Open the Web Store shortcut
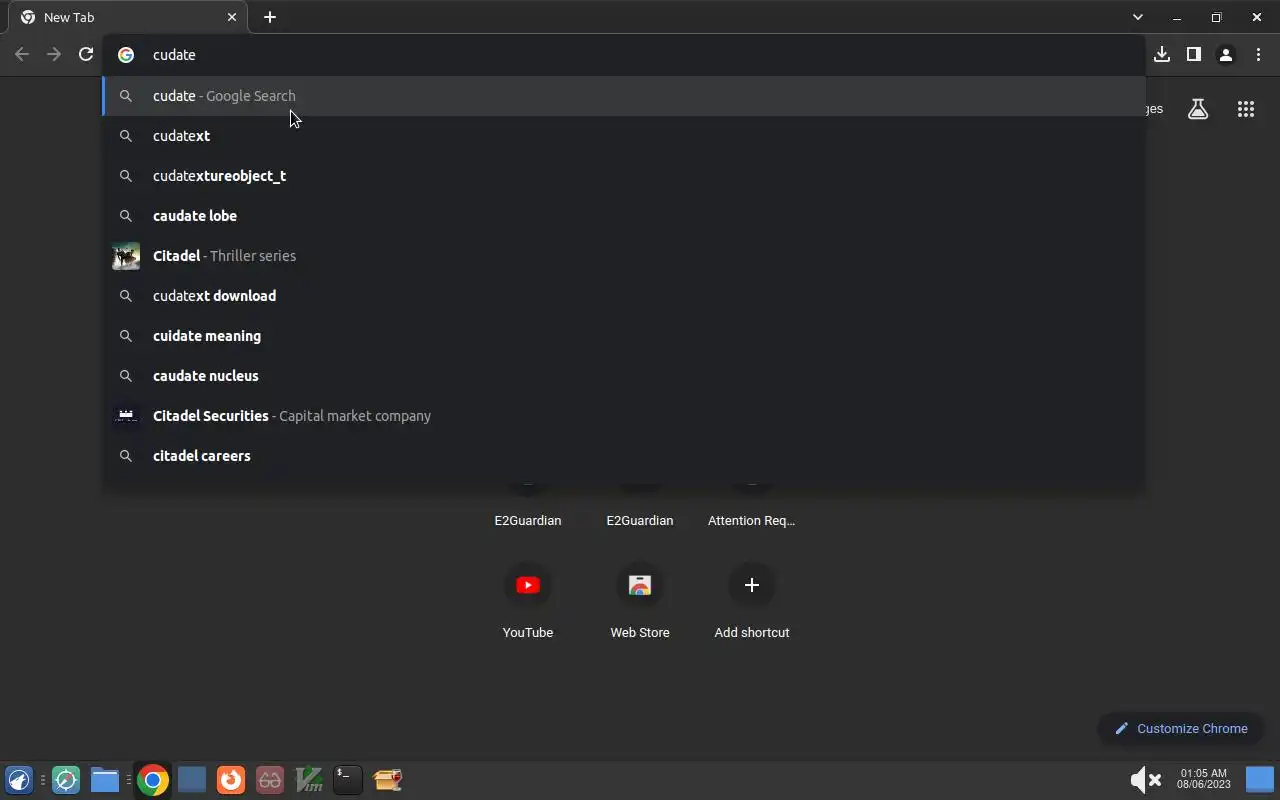Screen dimensions: 1280x800 click(x=640, y=600)
